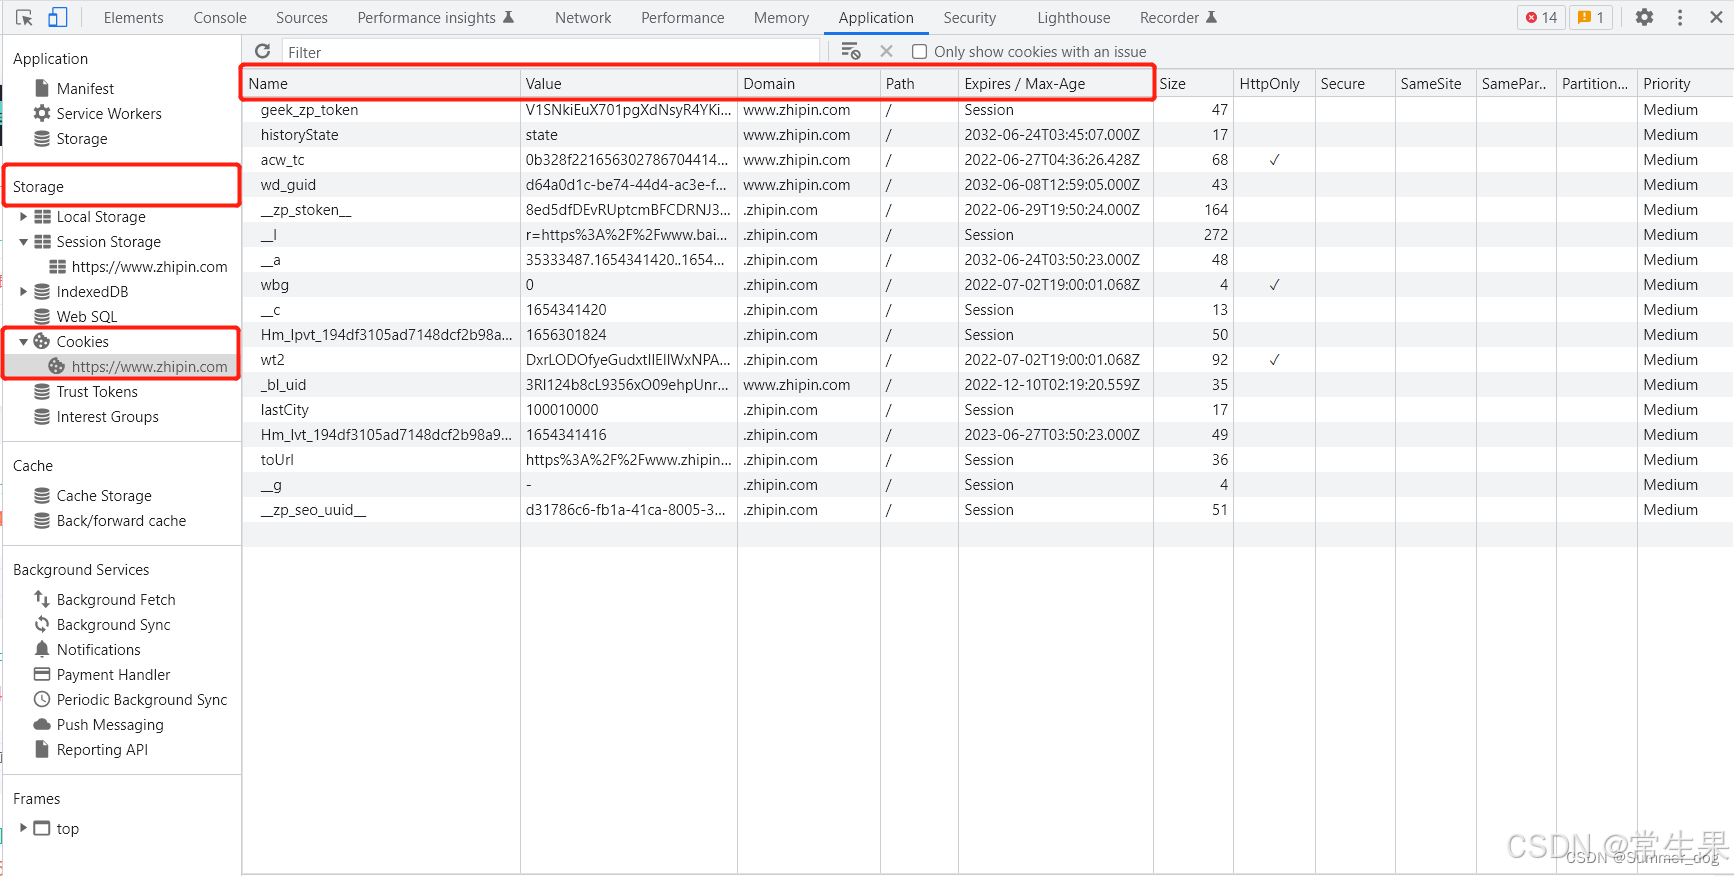The image size is (1734, 876).
Task: Open Payment Handler service
Action: 113,674
